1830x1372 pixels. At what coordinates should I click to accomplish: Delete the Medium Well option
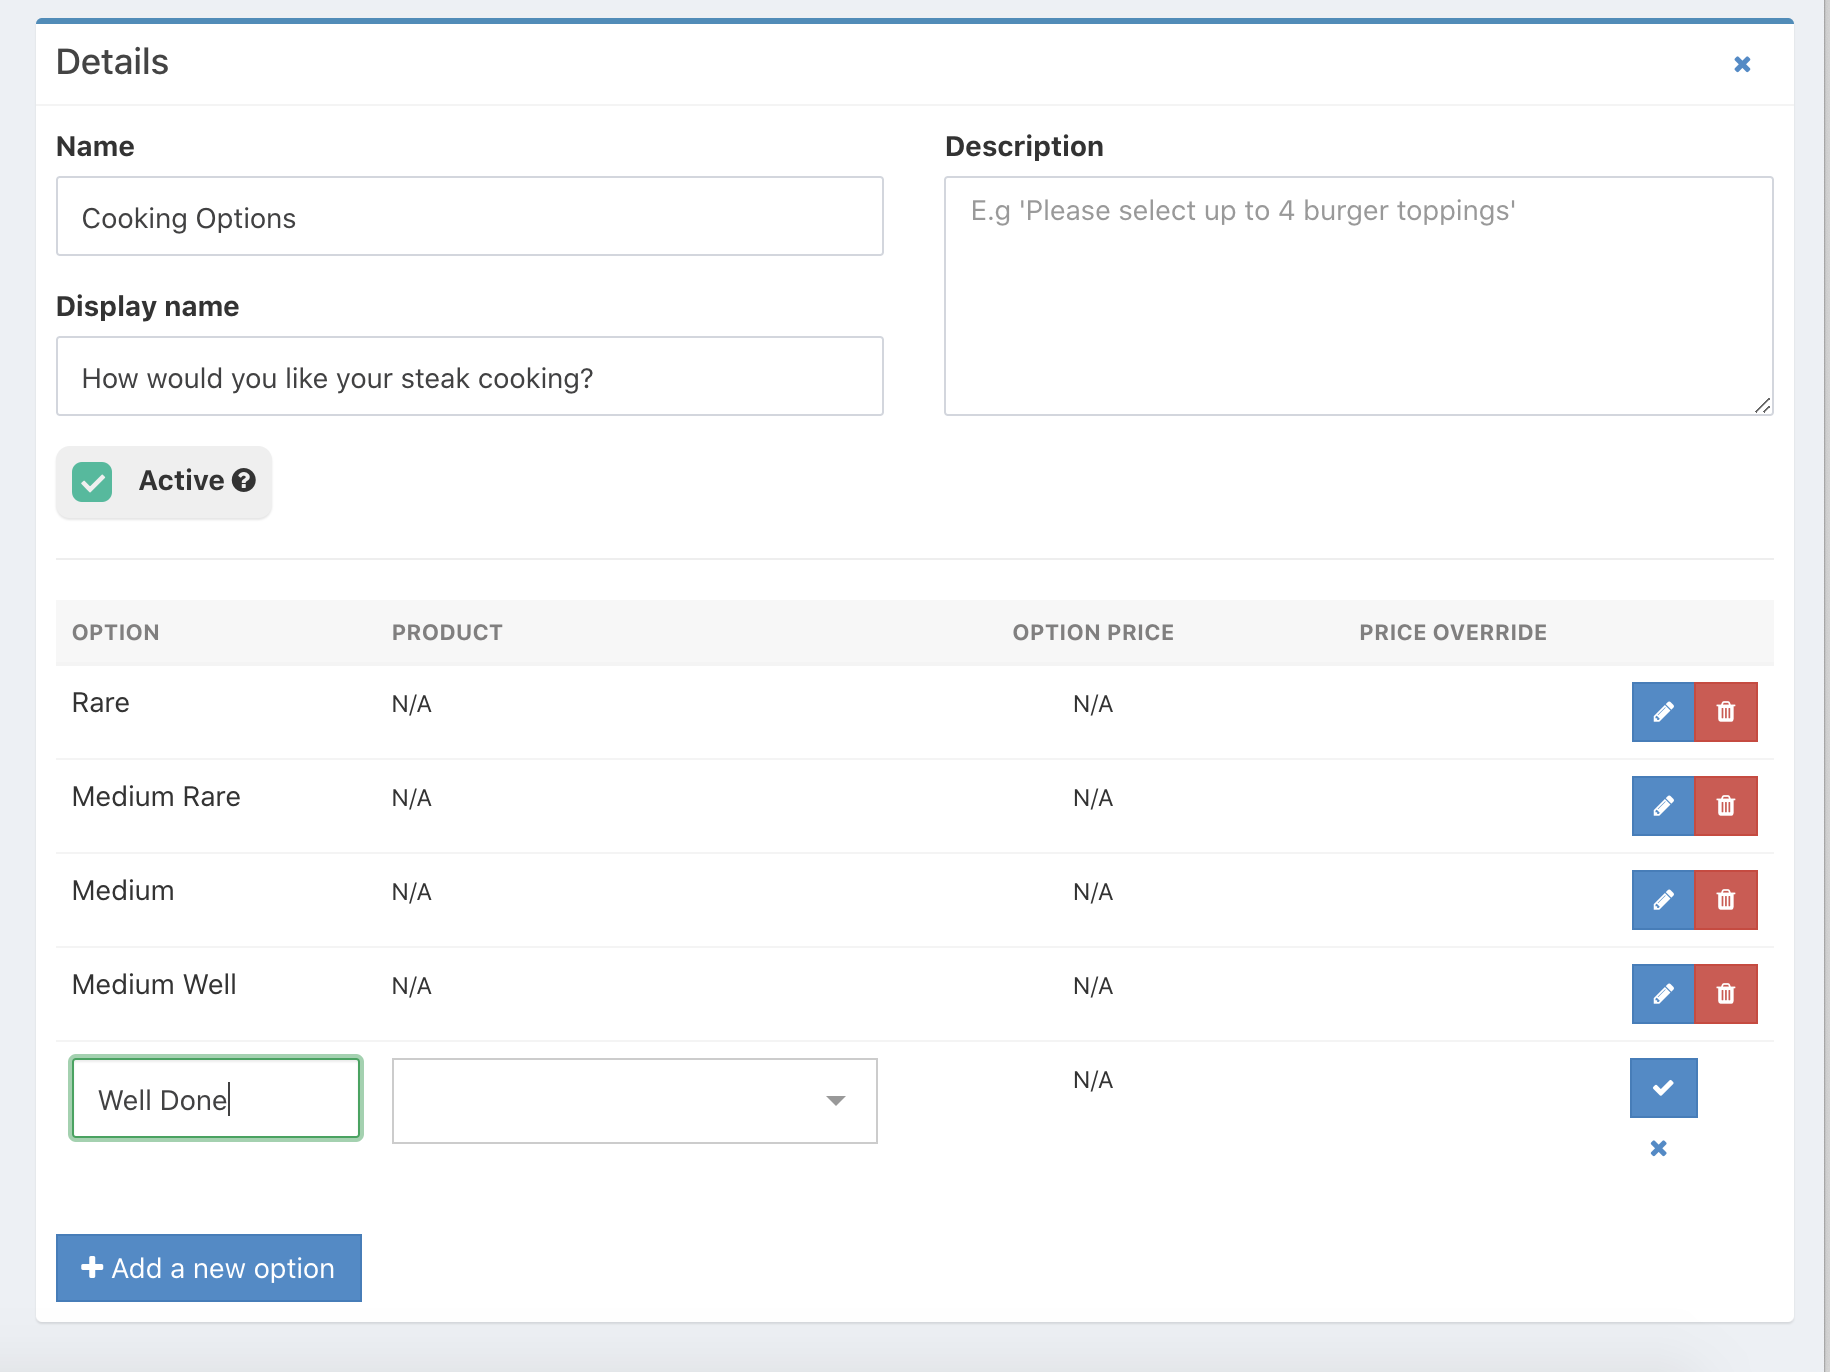[1725, 994]
